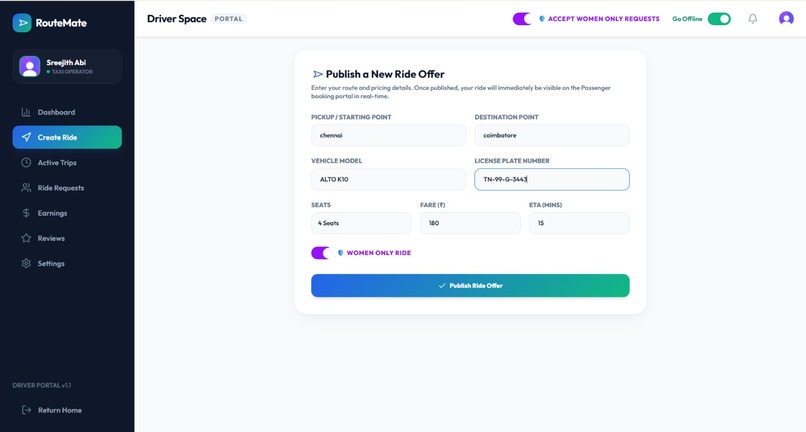Click Publish Ride Offer button

470,285
